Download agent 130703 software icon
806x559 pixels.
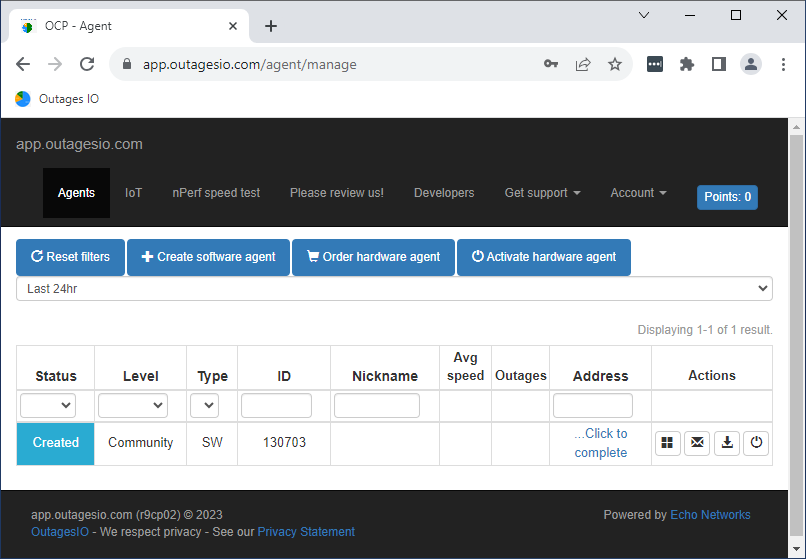pyautogui.click(x=727, y=443)
